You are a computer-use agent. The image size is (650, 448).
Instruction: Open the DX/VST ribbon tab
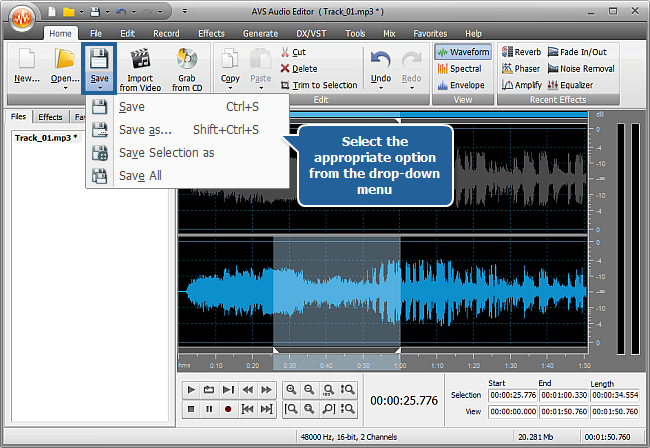pyautogui.click(x=311, y=34)
